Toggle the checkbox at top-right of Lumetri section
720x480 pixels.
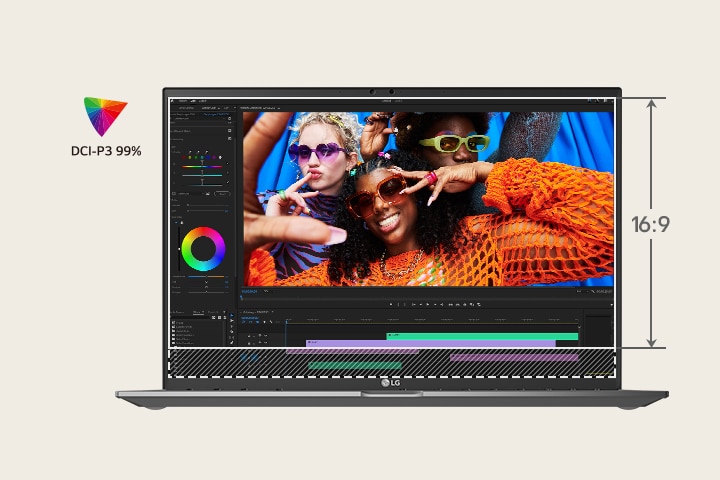coord(230,132)
